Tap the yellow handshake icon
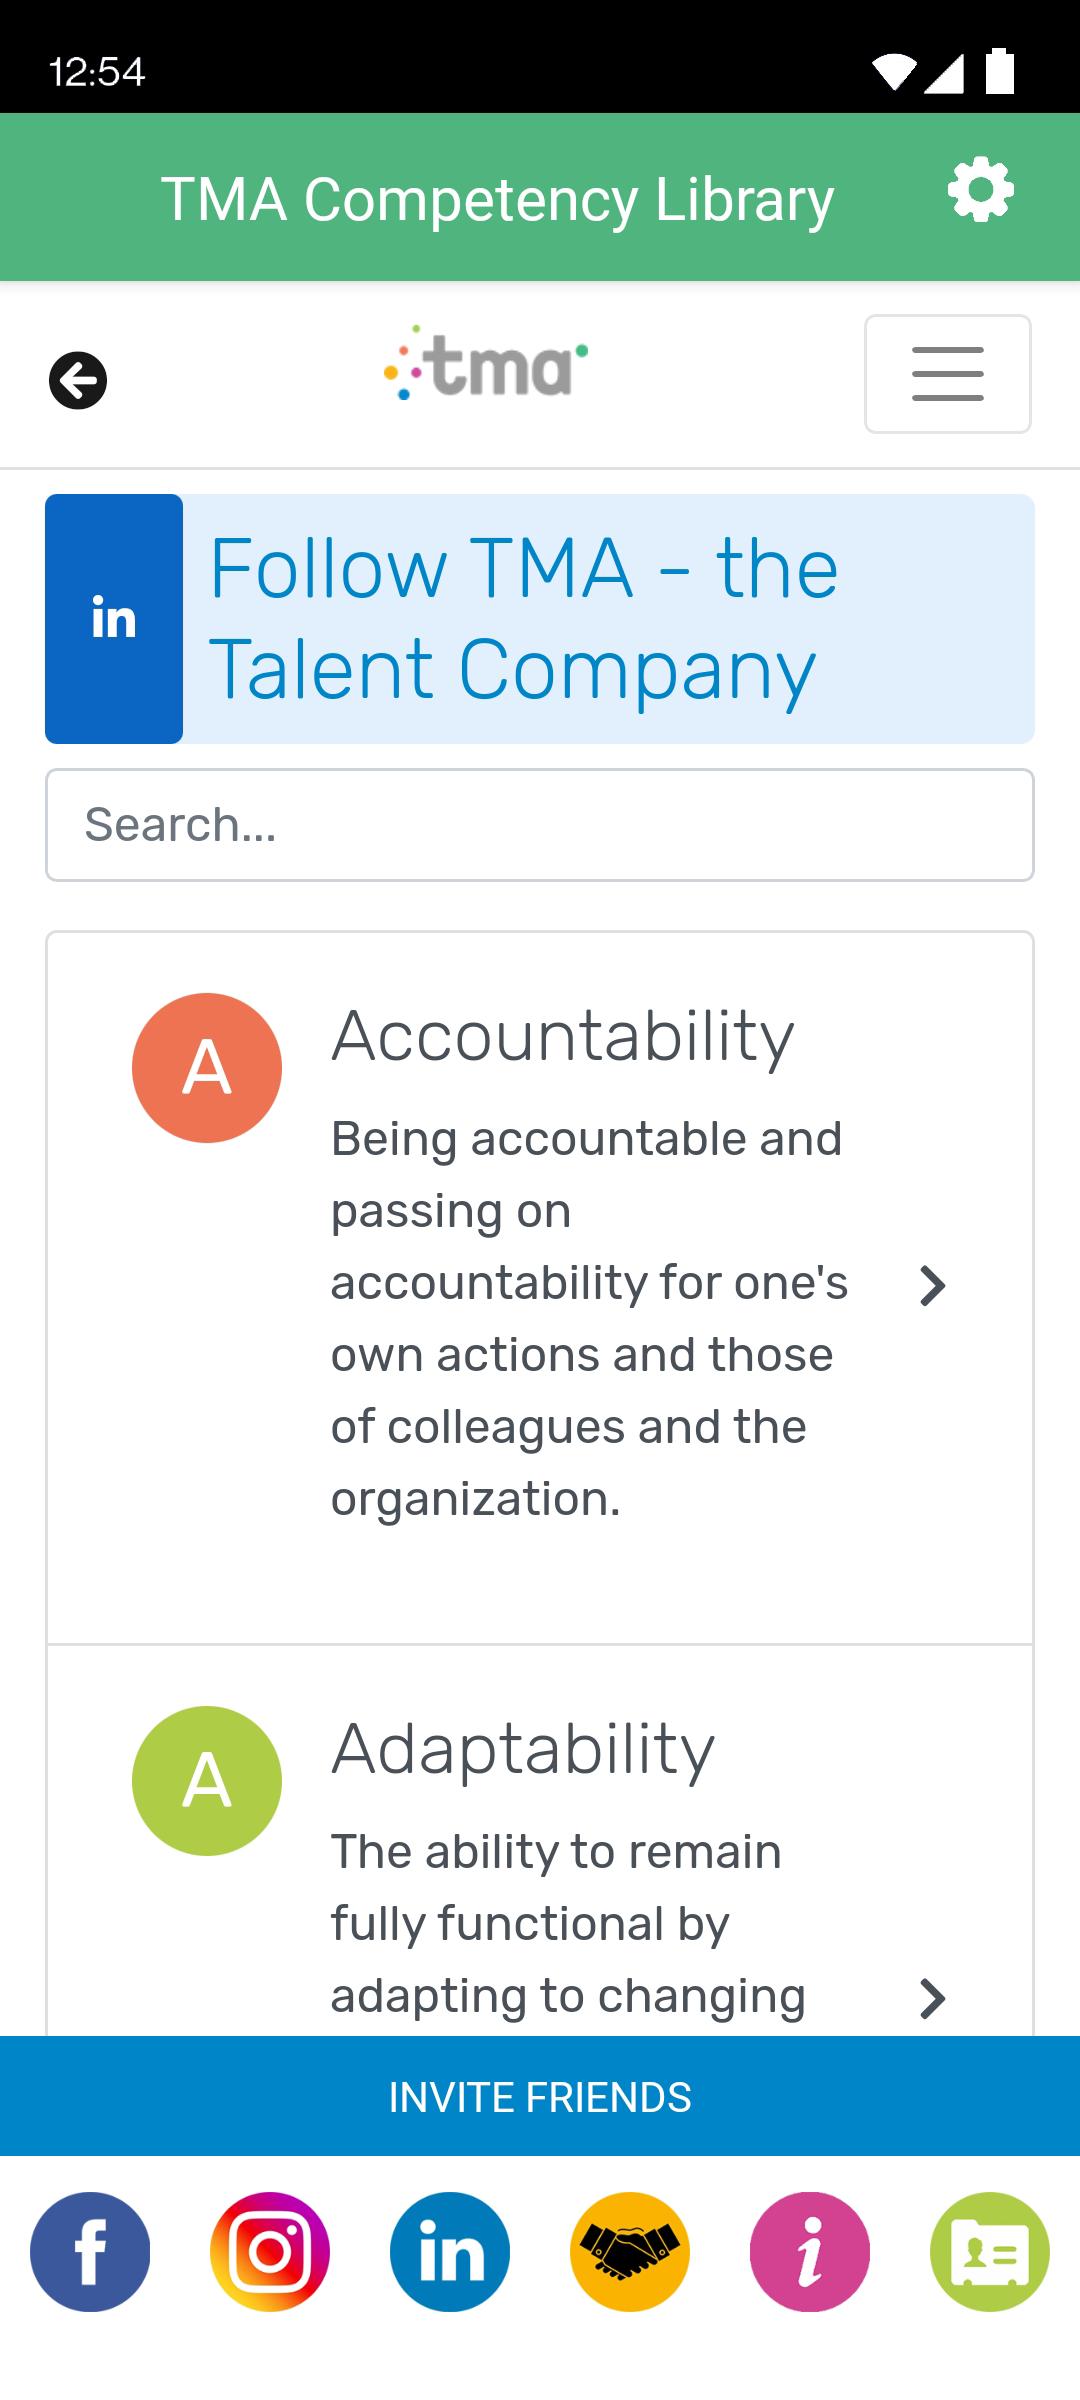 point(630,2252)
